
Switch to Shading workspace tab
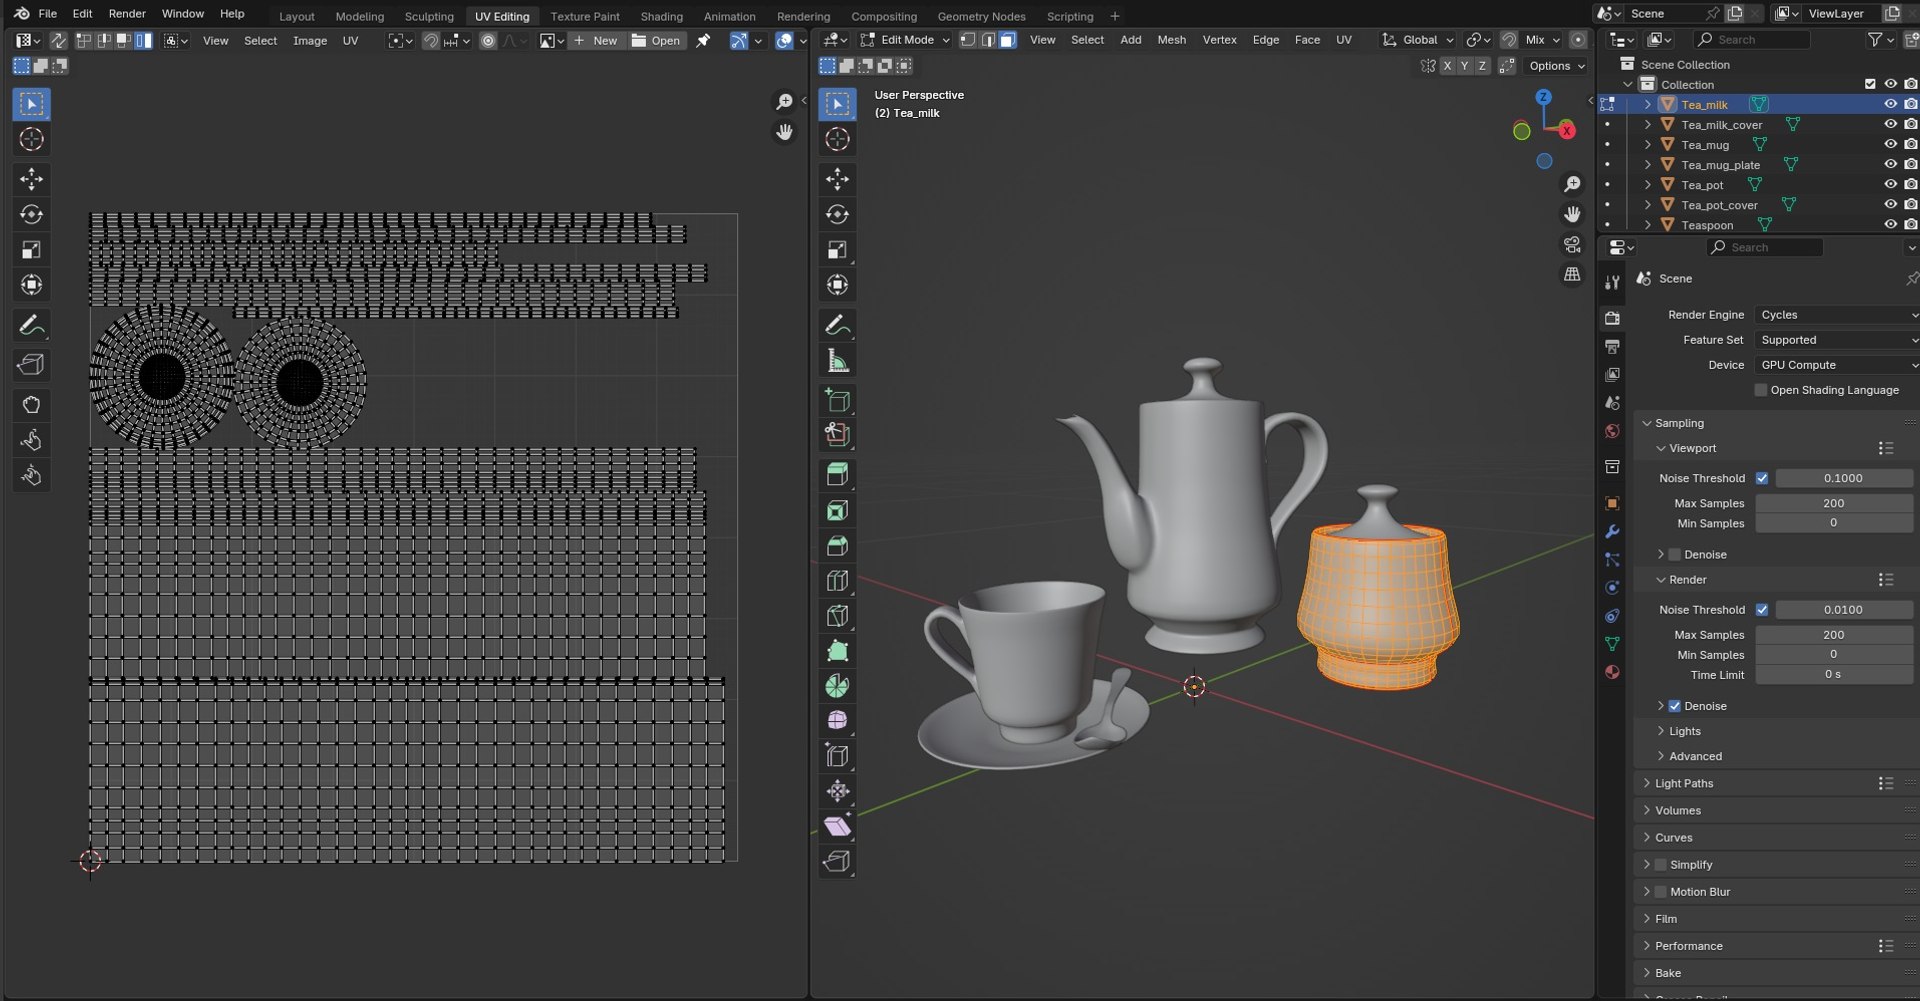(x=661, y=16)
